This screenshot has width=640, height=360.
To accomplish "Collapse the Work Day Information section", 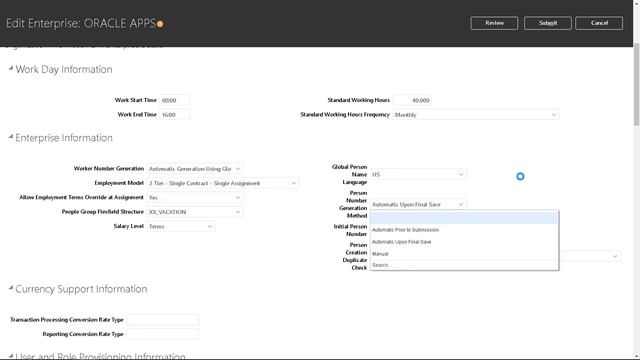I will click(x=11, y=69).
